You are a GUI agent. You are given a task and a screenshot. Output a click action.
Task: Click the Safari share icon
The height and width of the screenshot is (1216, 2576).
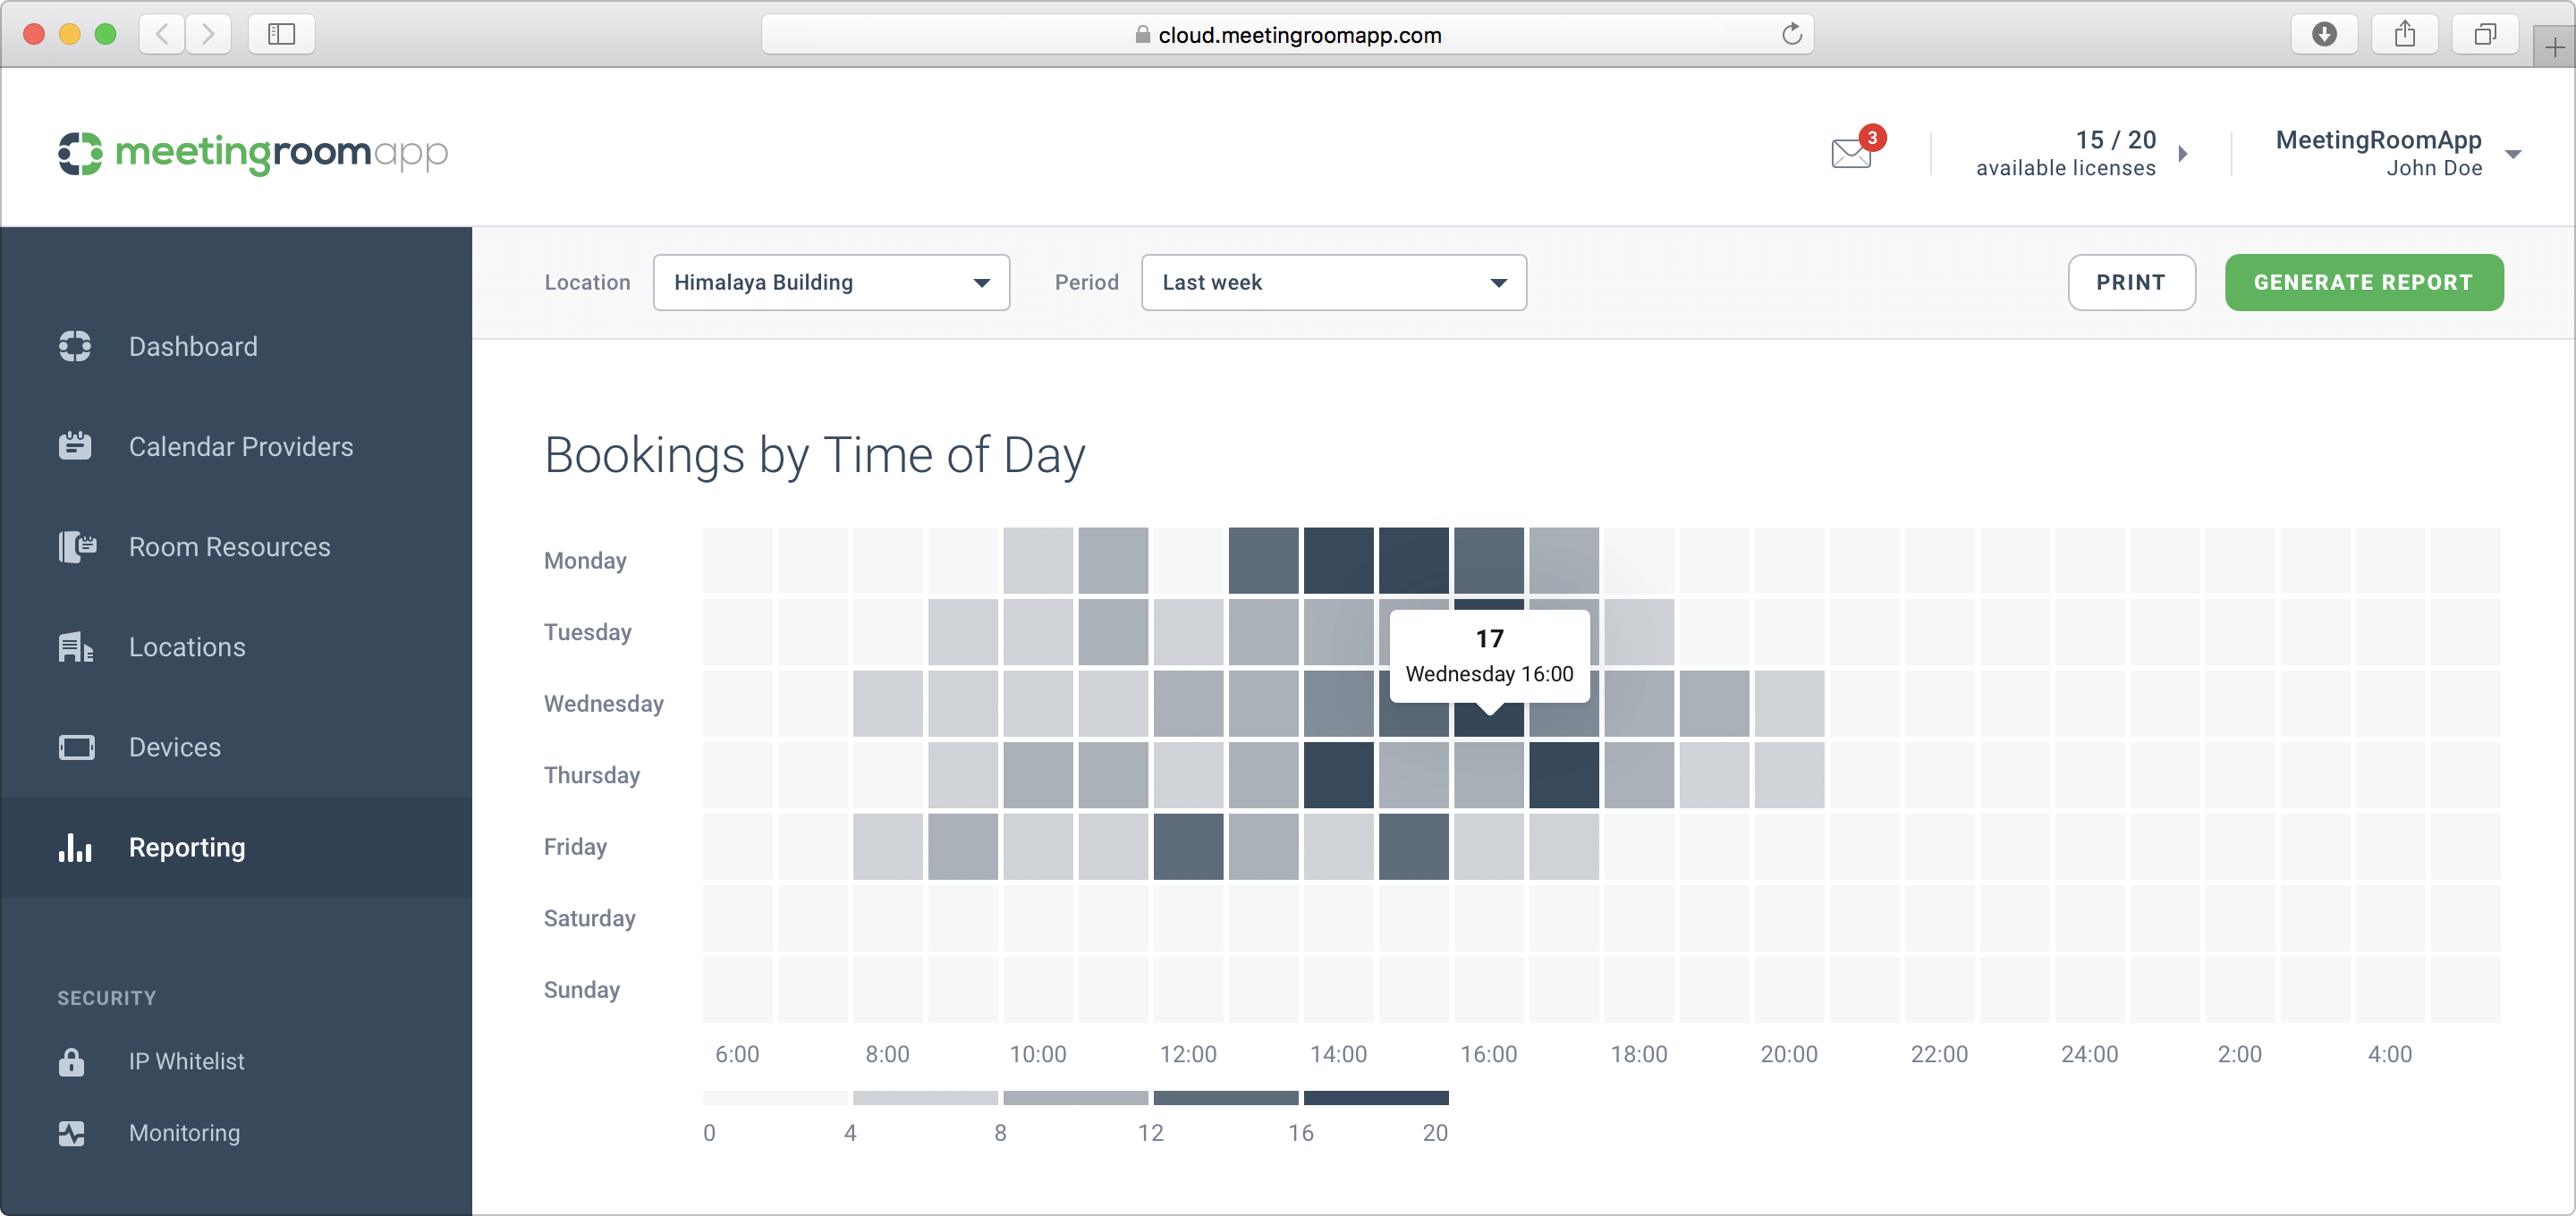click(2404, 35)
